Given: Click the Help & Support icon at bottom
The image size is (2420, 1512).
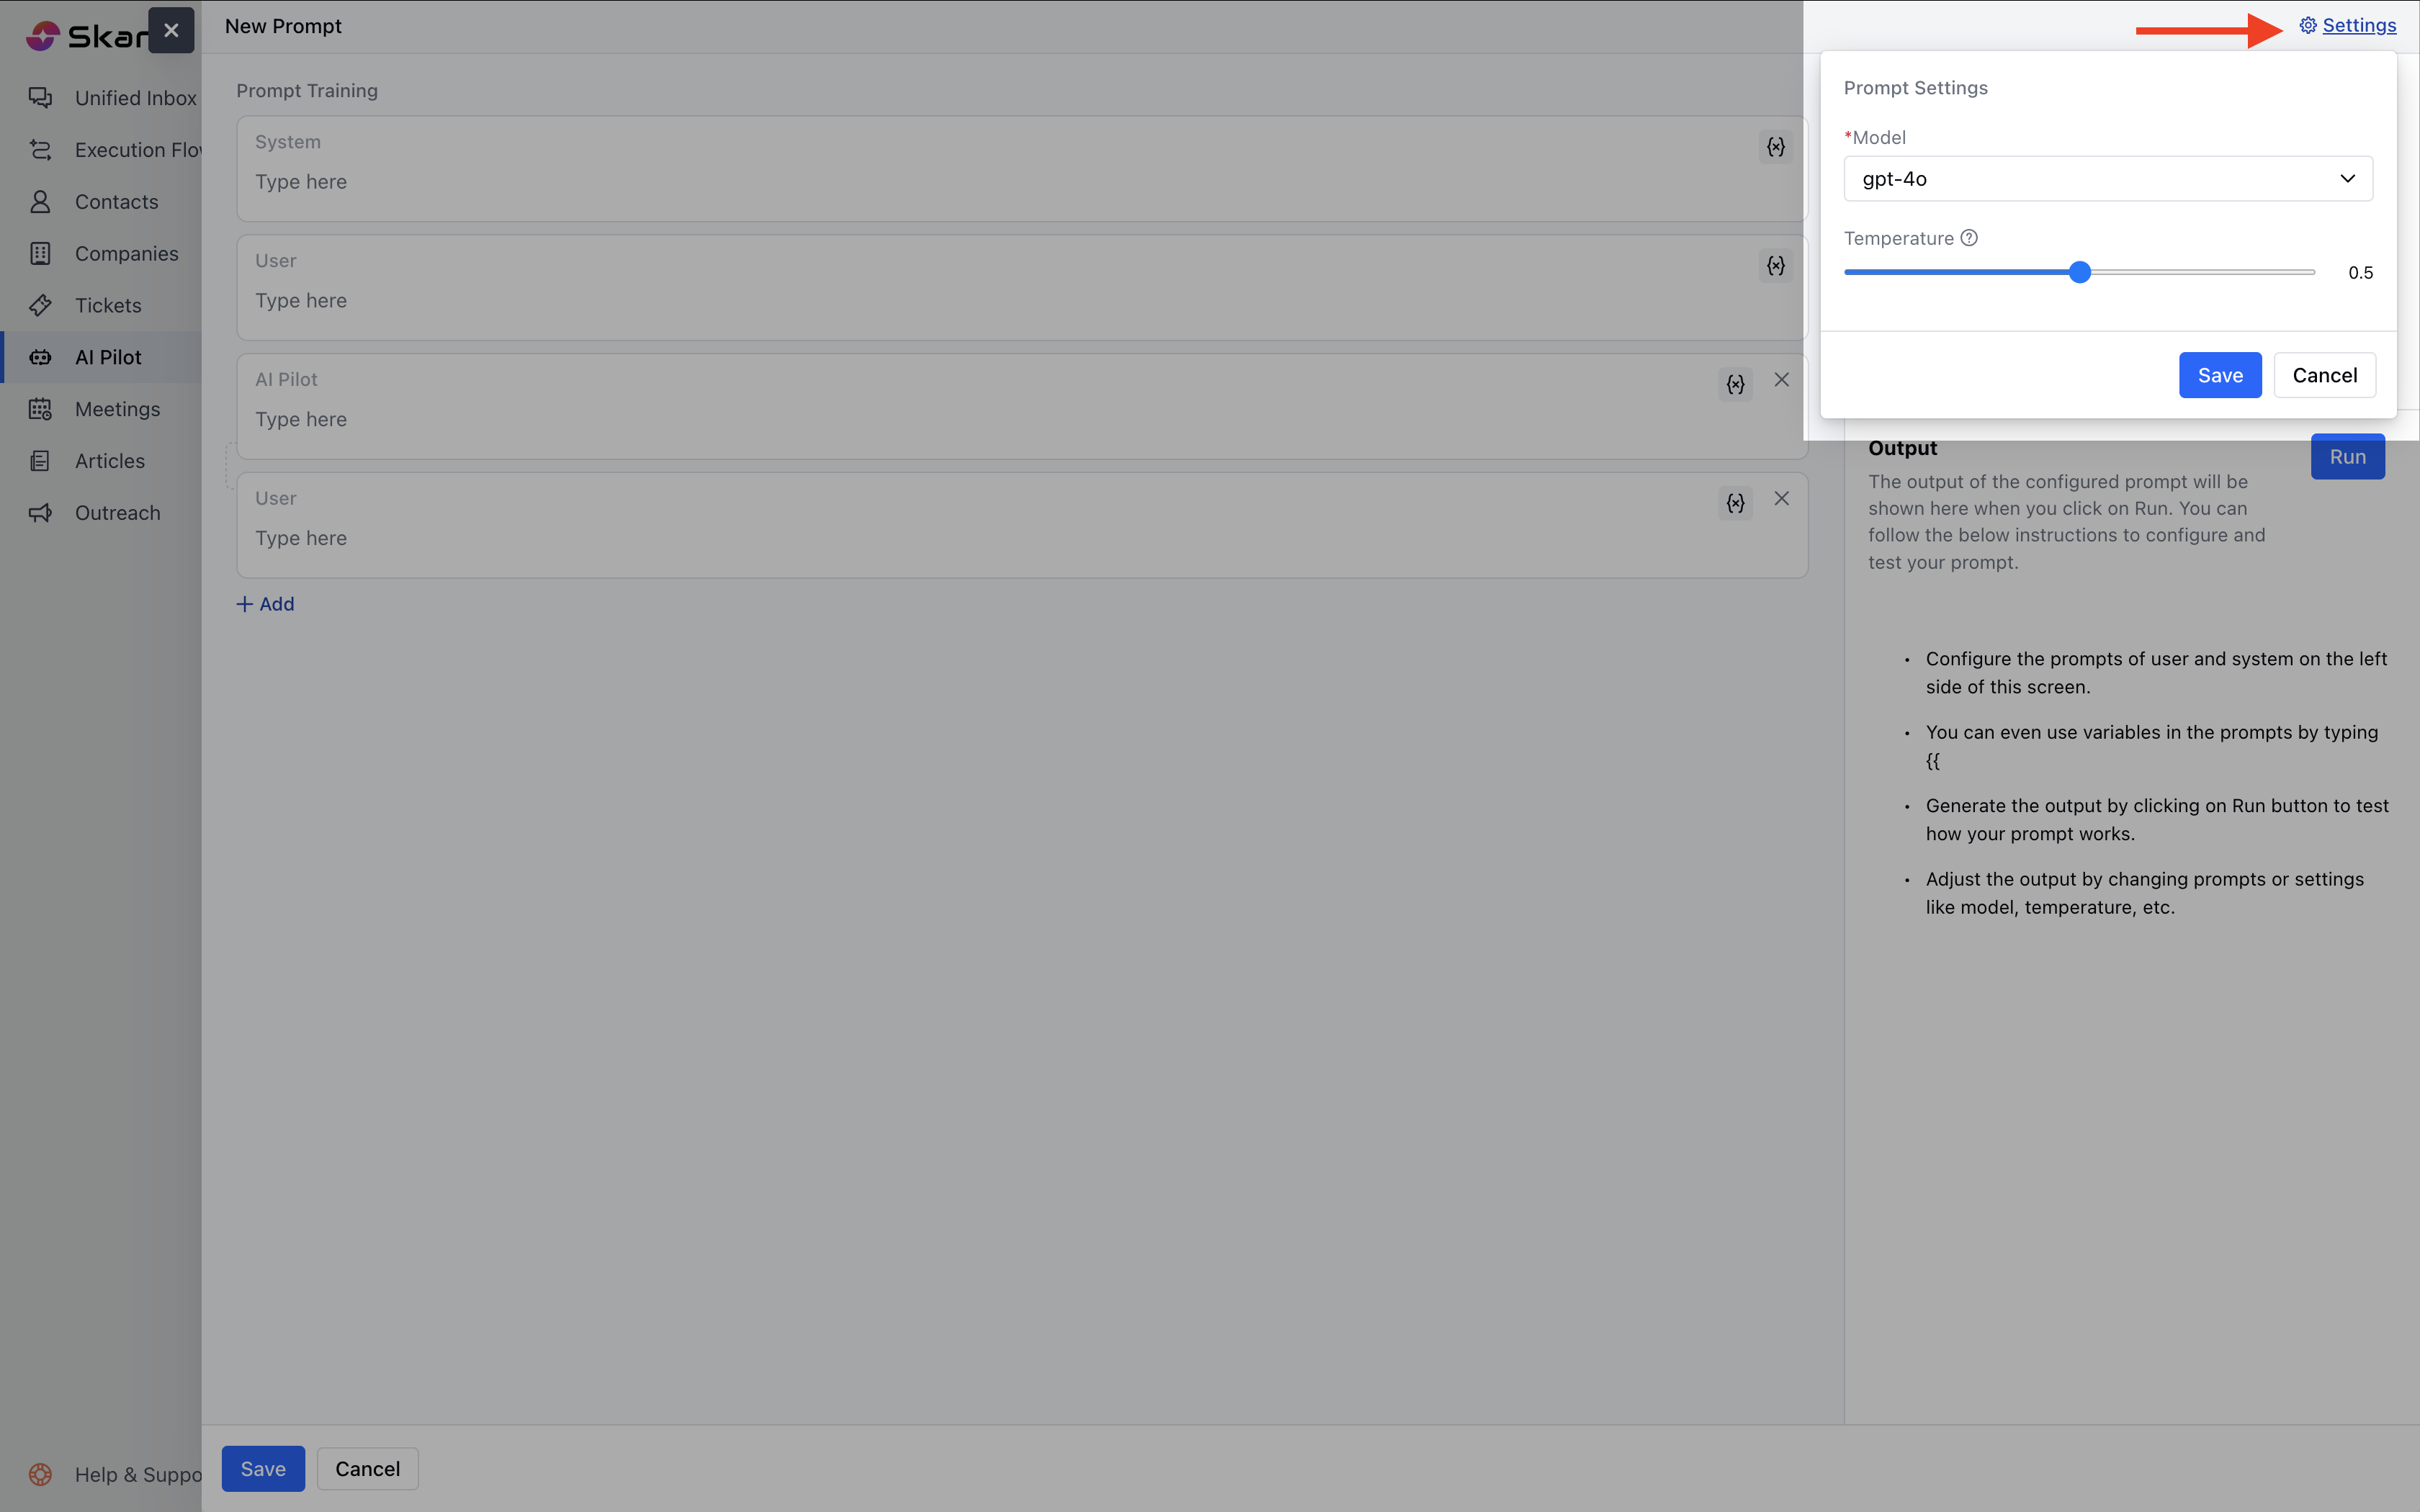Looking at the screenshot, I should tap(40, 1474).
